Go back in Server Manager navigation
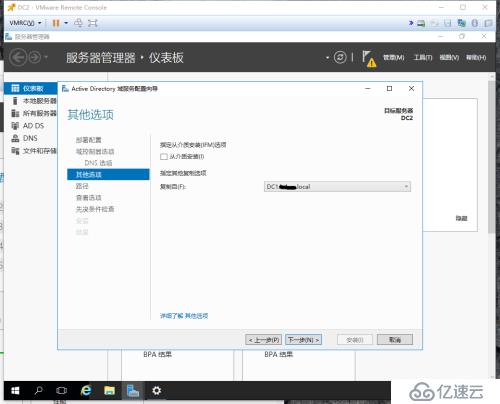 (18, 57)
